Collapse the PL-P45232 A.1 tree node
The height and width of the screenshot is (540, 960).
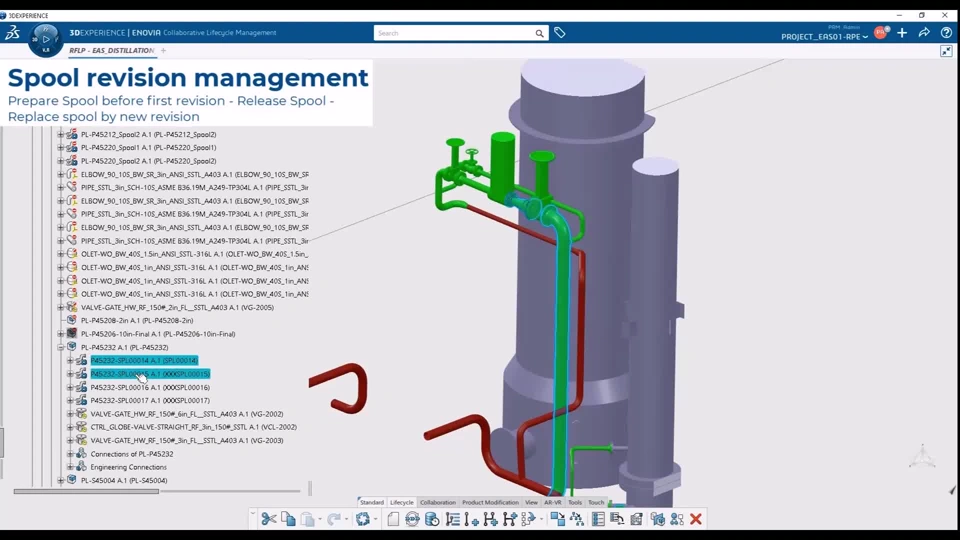(61, 347)
